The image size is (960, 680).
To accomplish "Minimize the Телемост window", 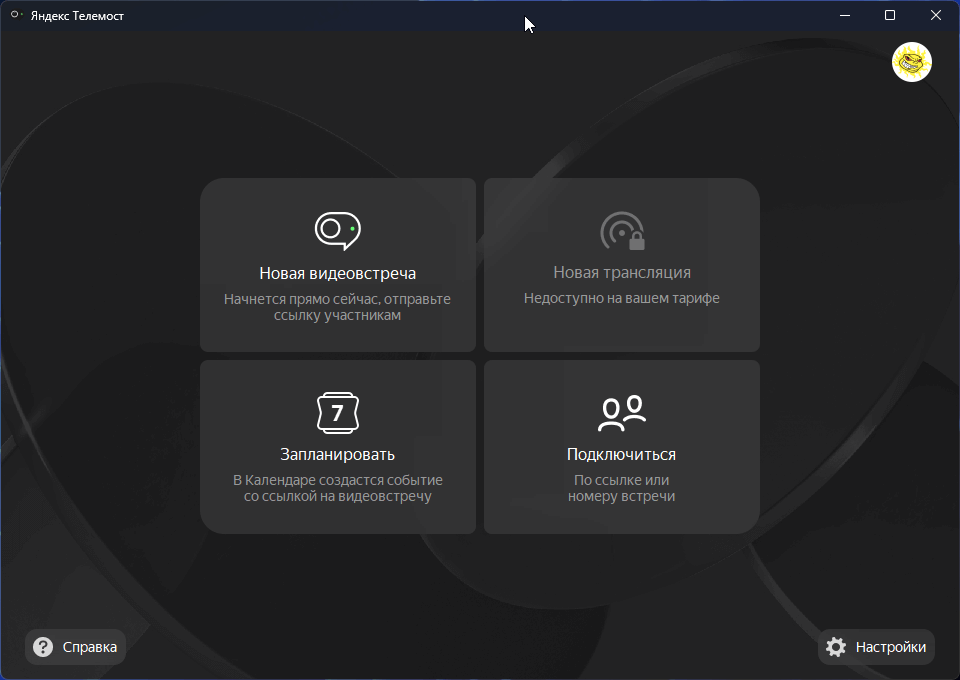I will pos(843,16).
